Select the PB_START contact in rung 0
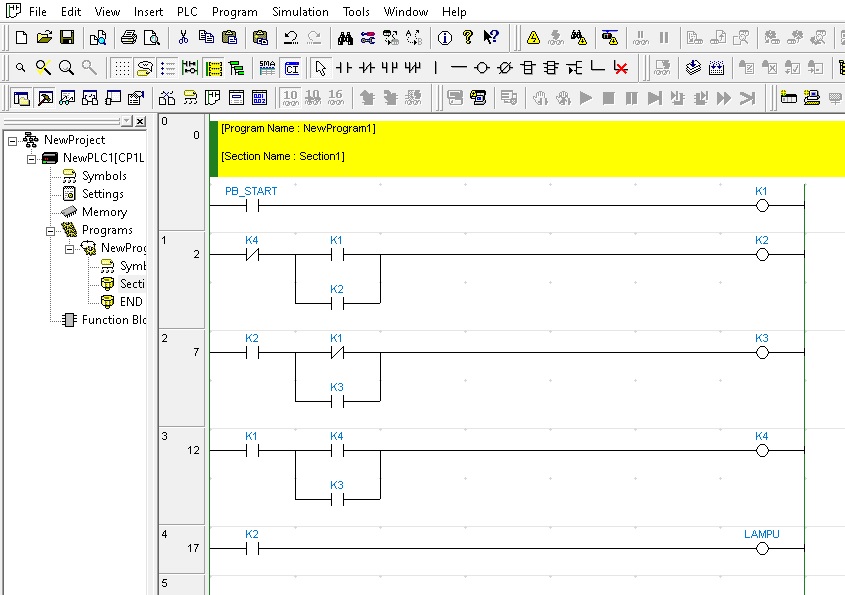The width and height of the screenshot is (845, 595). pyautogui.click(x=252, y=206)
